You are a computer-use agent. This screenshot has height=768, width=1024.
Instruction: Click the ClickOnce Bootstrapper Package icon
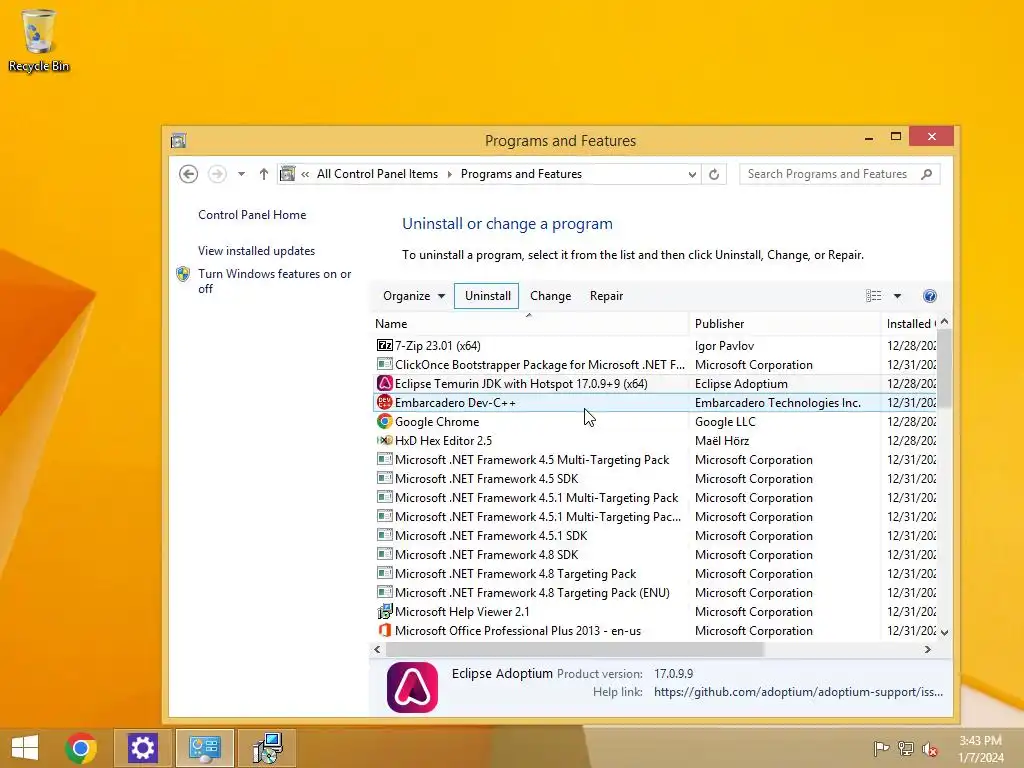385,364
